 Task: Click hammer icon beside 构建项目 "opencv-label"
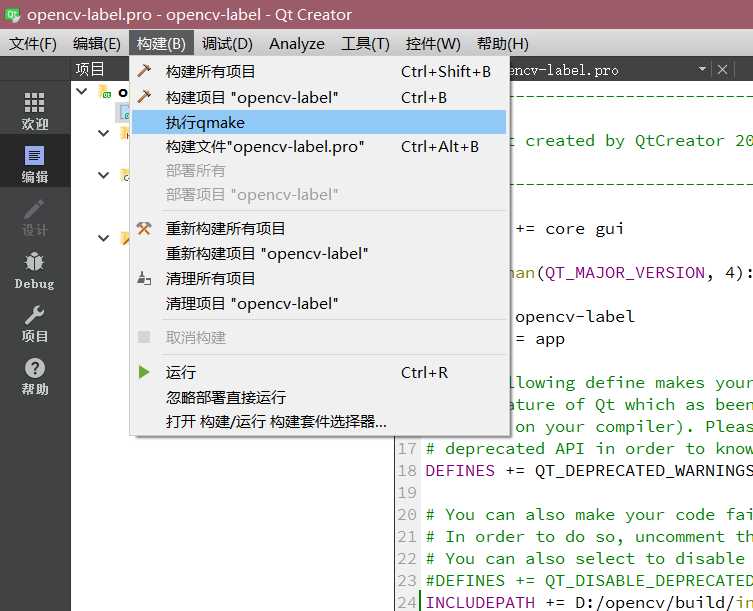[x=144, y=97]
